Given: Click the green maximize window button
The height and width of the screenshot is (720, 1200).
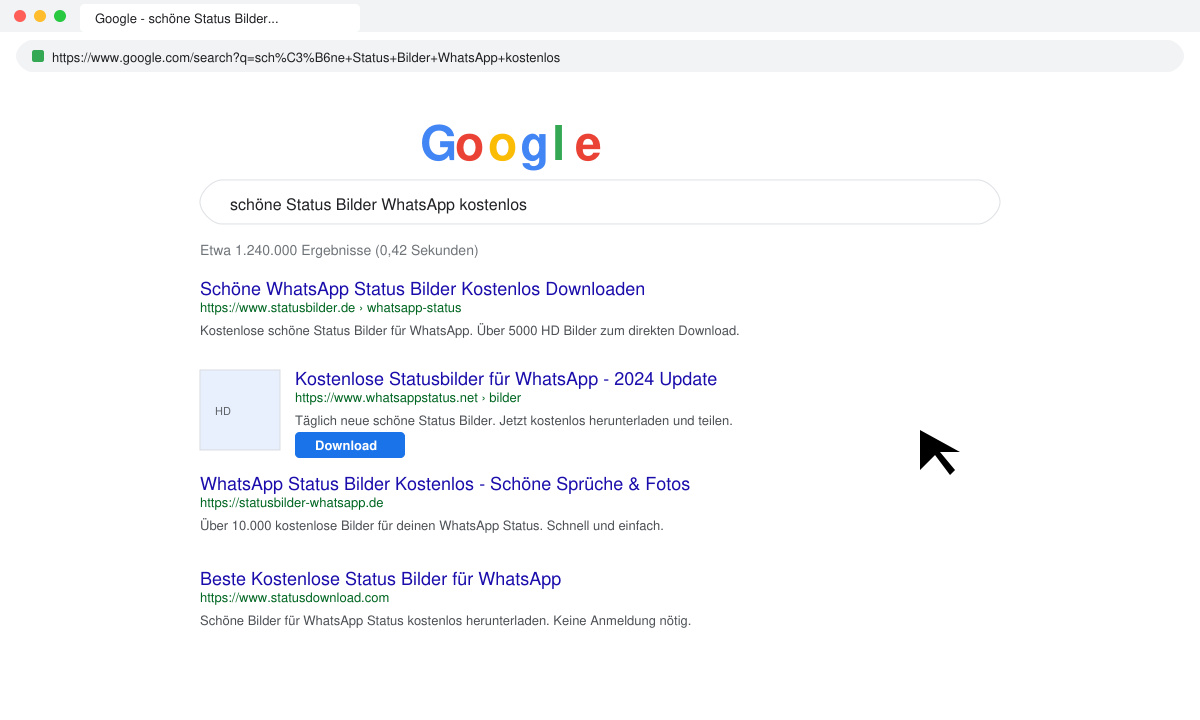Looking at the screenshot, I should [x=60, y=16].
